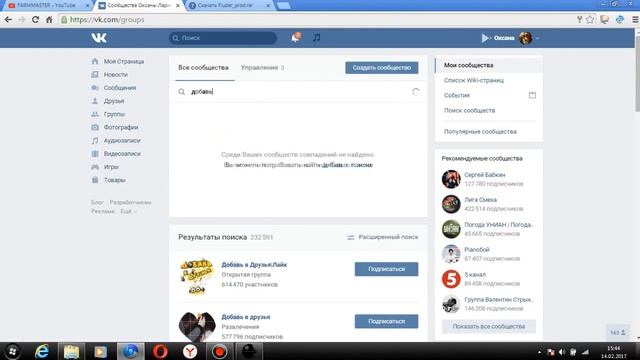The image size is (640, 360).
Task: Click the magnifier icon in community search
Action: pos(182,92)
